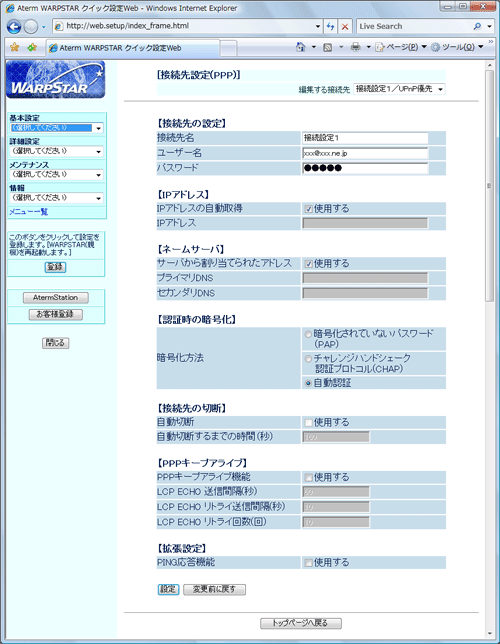The width and height of the screenshot is (500, 644).
Task: Open the メンテナンス dropdown
Action: 56,175
